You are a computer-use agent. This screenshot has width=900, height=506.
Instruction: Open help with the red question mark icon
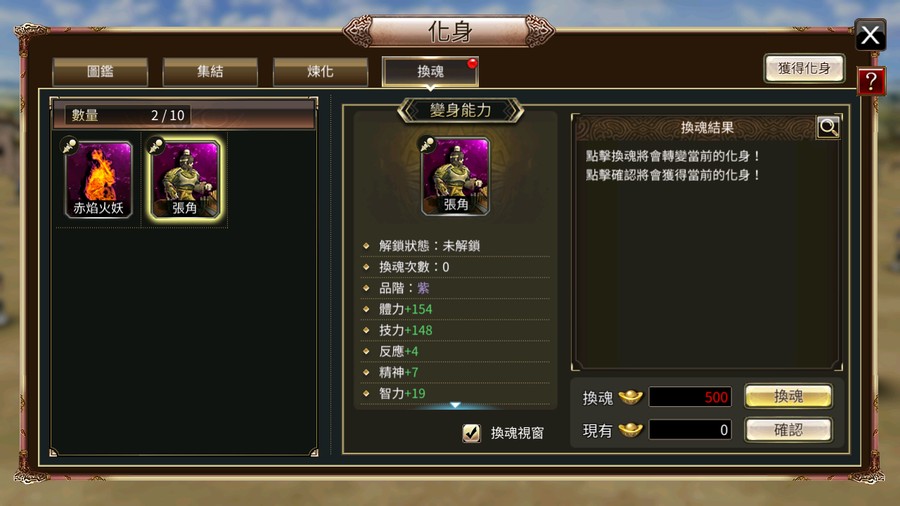(x=871, y=81)
